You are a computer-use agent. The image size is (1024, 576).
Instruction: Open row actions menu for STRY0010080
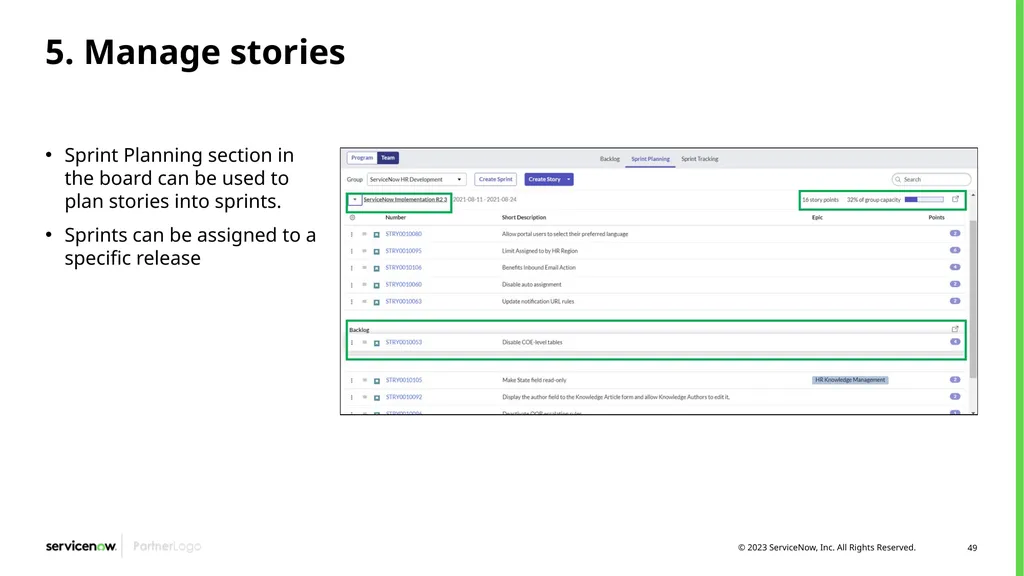pos(351,234)
